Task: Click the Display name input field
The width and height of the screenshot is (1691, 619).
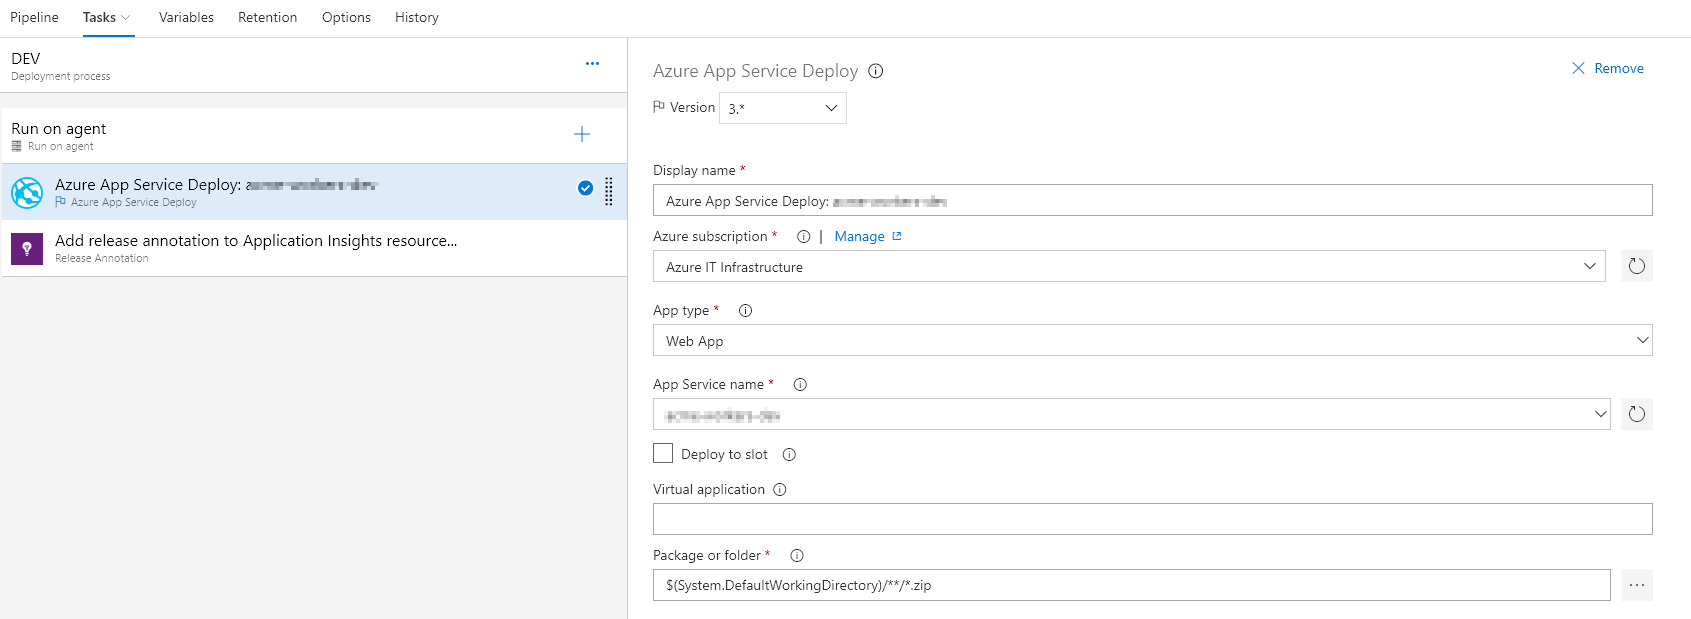Action: click(1152, 200)
